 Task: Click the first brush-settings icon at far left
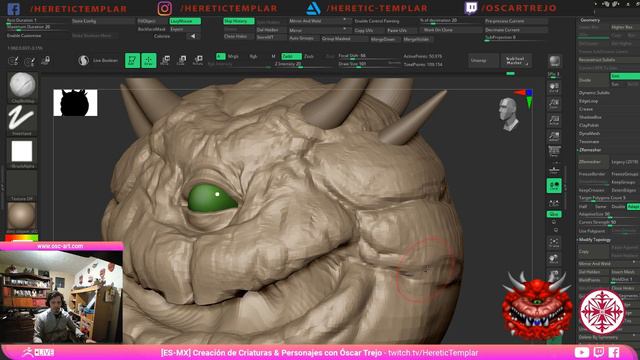13,61
